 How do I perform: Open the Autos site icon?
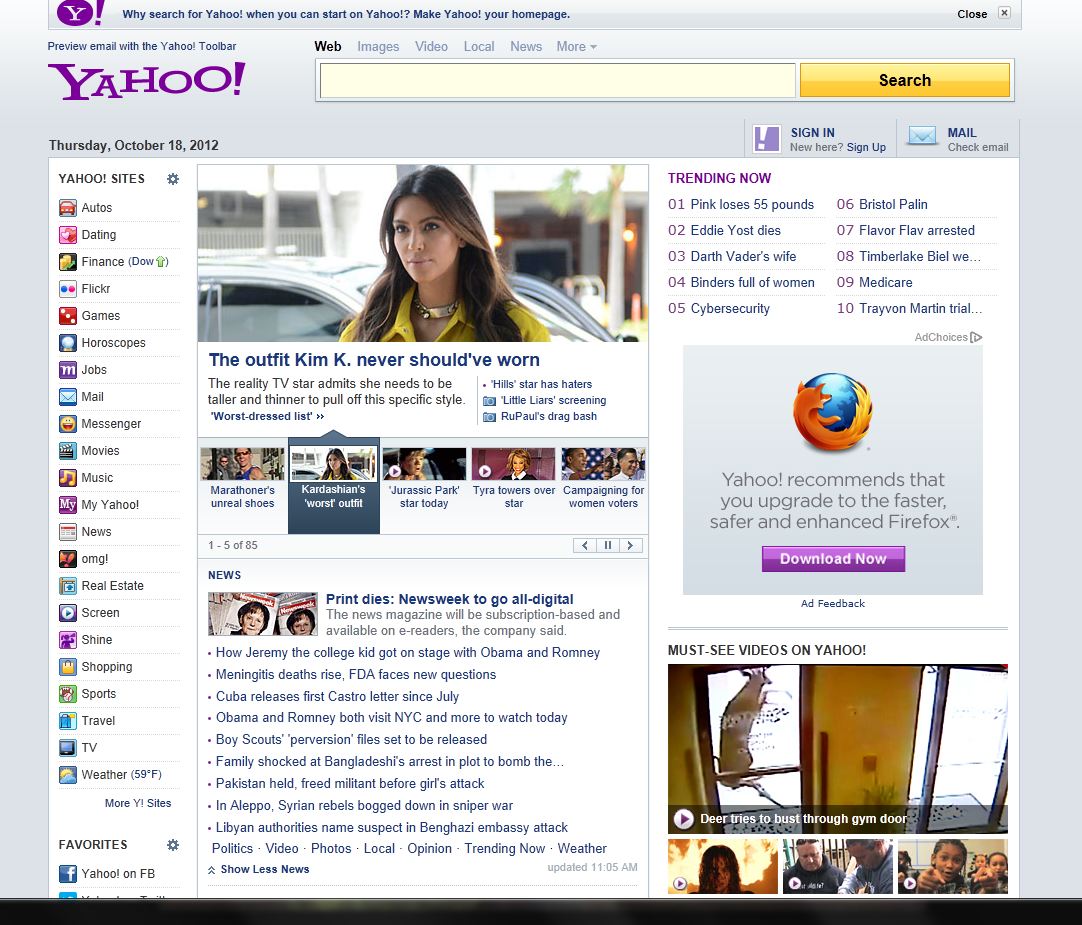tap(67, 208)
